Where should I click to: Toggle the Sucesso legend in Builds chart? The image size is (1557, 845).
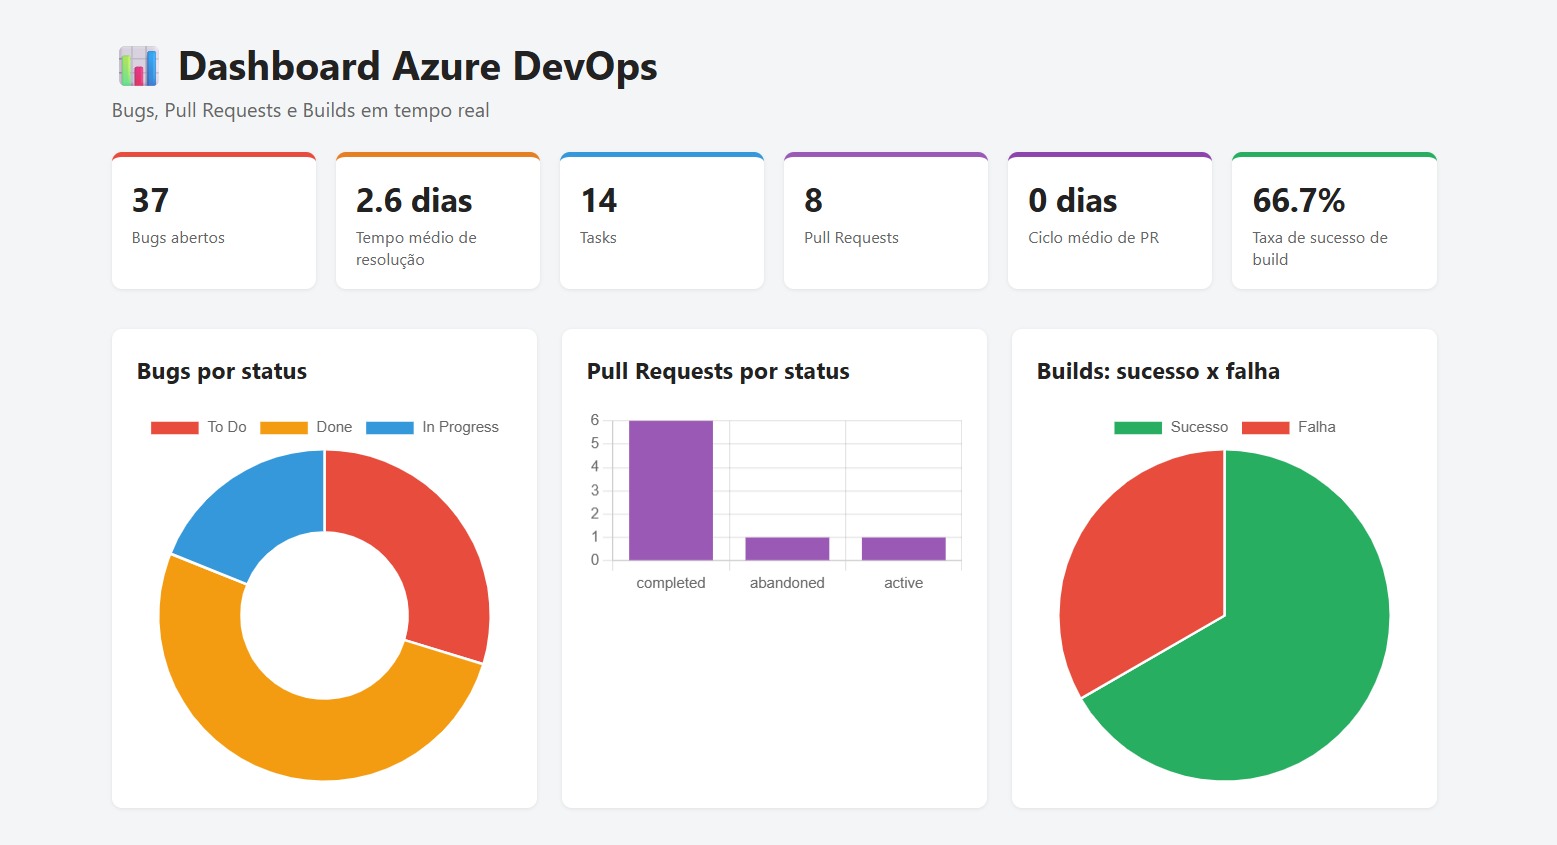pos(1171,427)
